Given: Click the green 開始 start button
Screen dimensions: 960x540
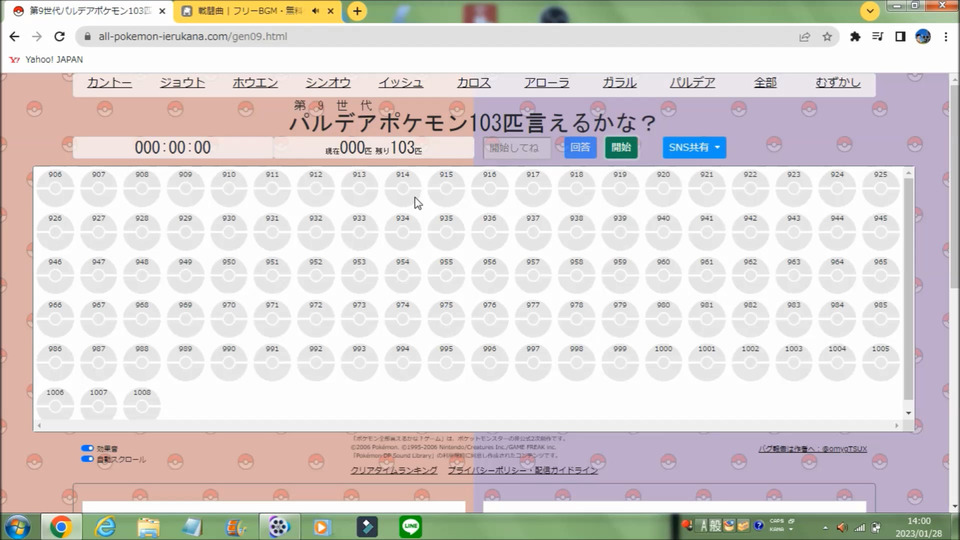Looking at the screenshot, I should pos(621,148).
